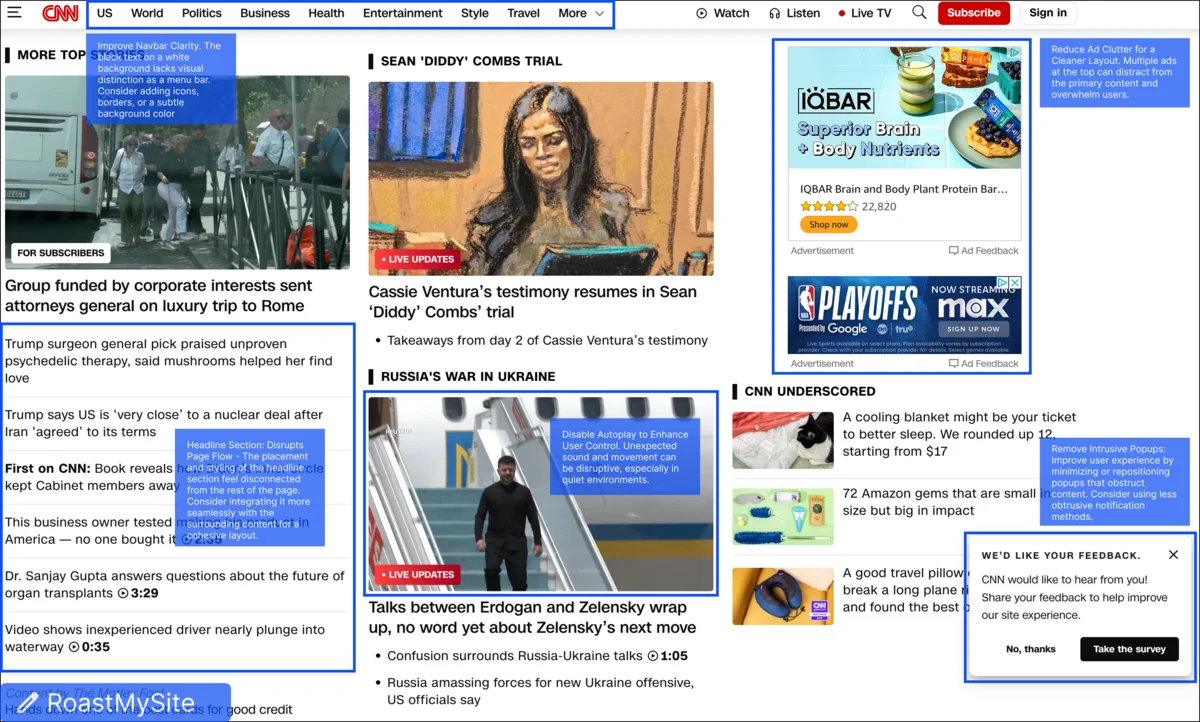
Task: Click the NBA Playoffs Max banner ad
Action: [904, 316]
